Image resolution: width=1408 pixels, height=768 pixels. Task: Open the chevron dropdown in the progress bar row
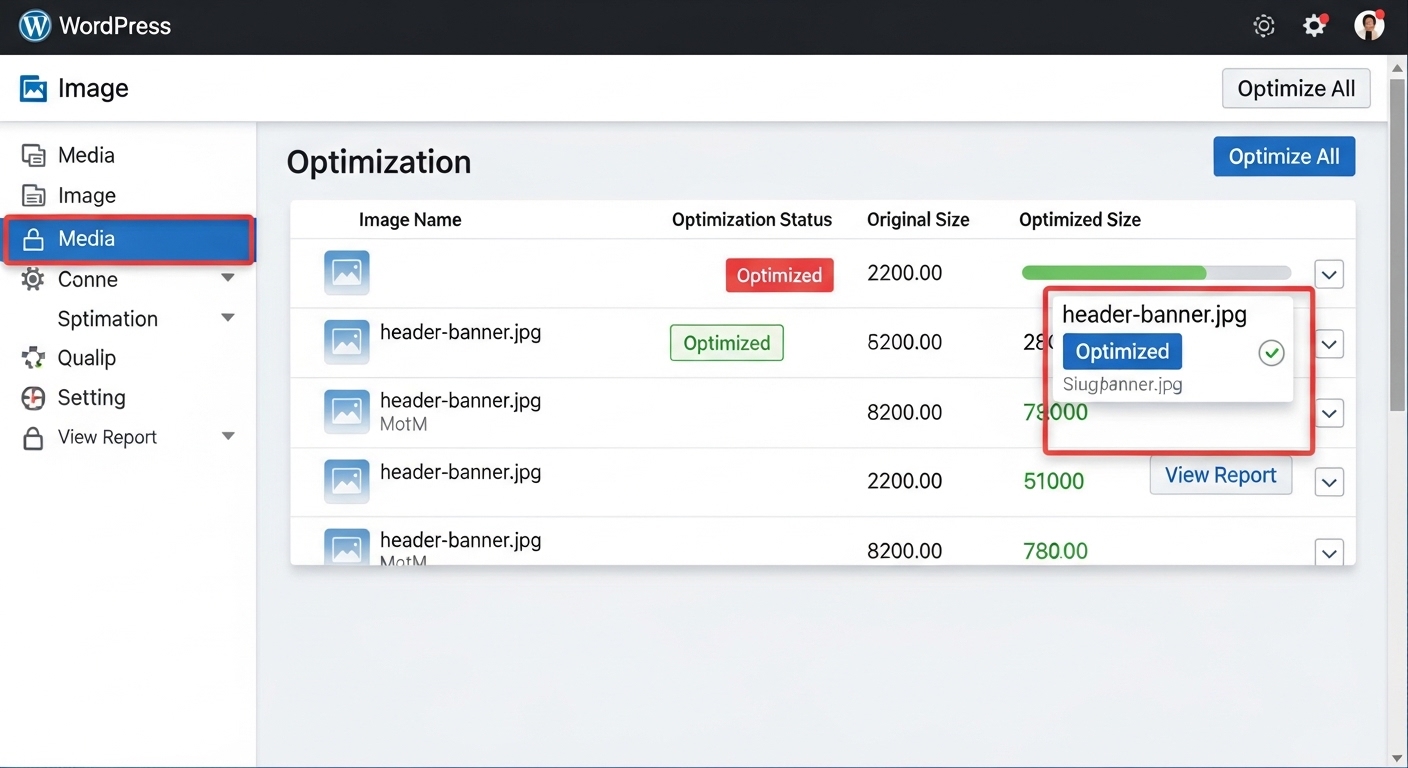click(x=1329, y=274)
